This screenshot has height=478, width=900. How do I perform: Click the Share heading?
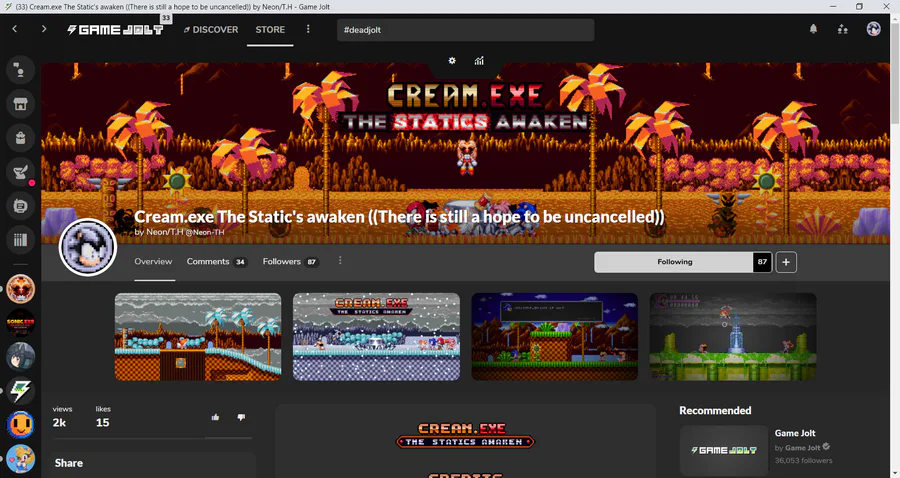tap(69, 463)
